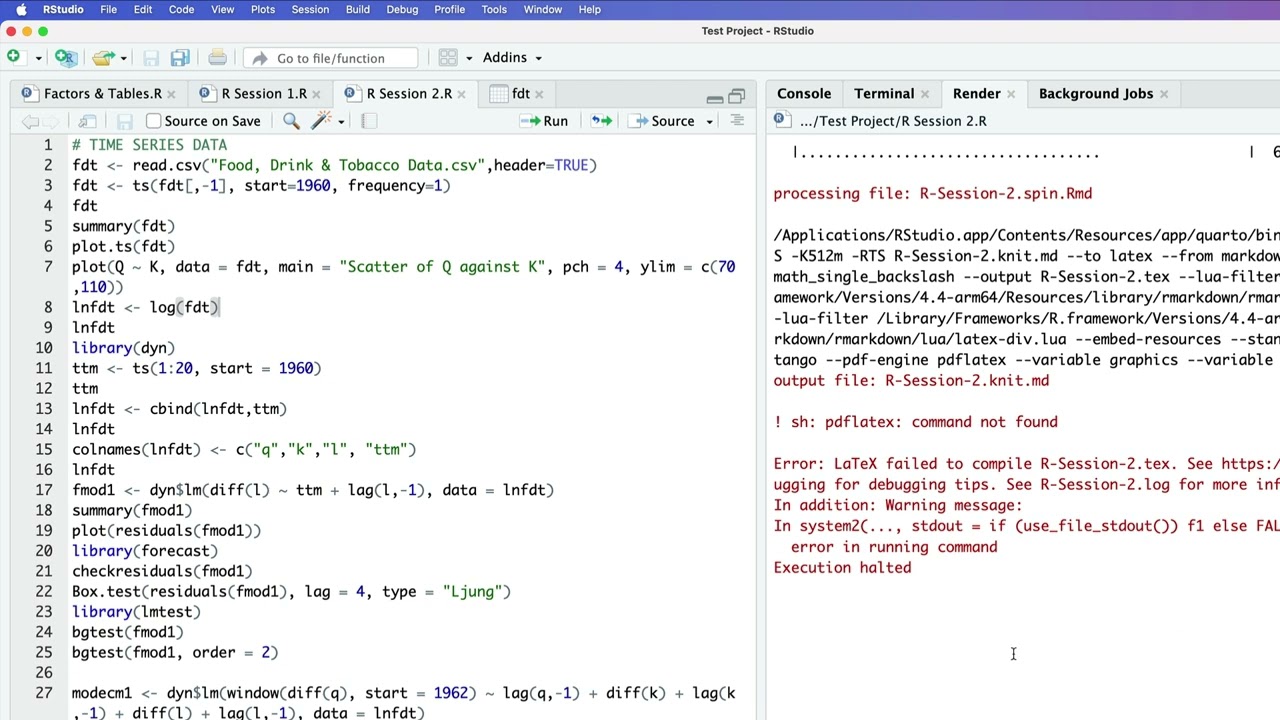This screenshot has height=720, width=1280.
Task: Open the RStudio application menu
Action: [62, 10]
